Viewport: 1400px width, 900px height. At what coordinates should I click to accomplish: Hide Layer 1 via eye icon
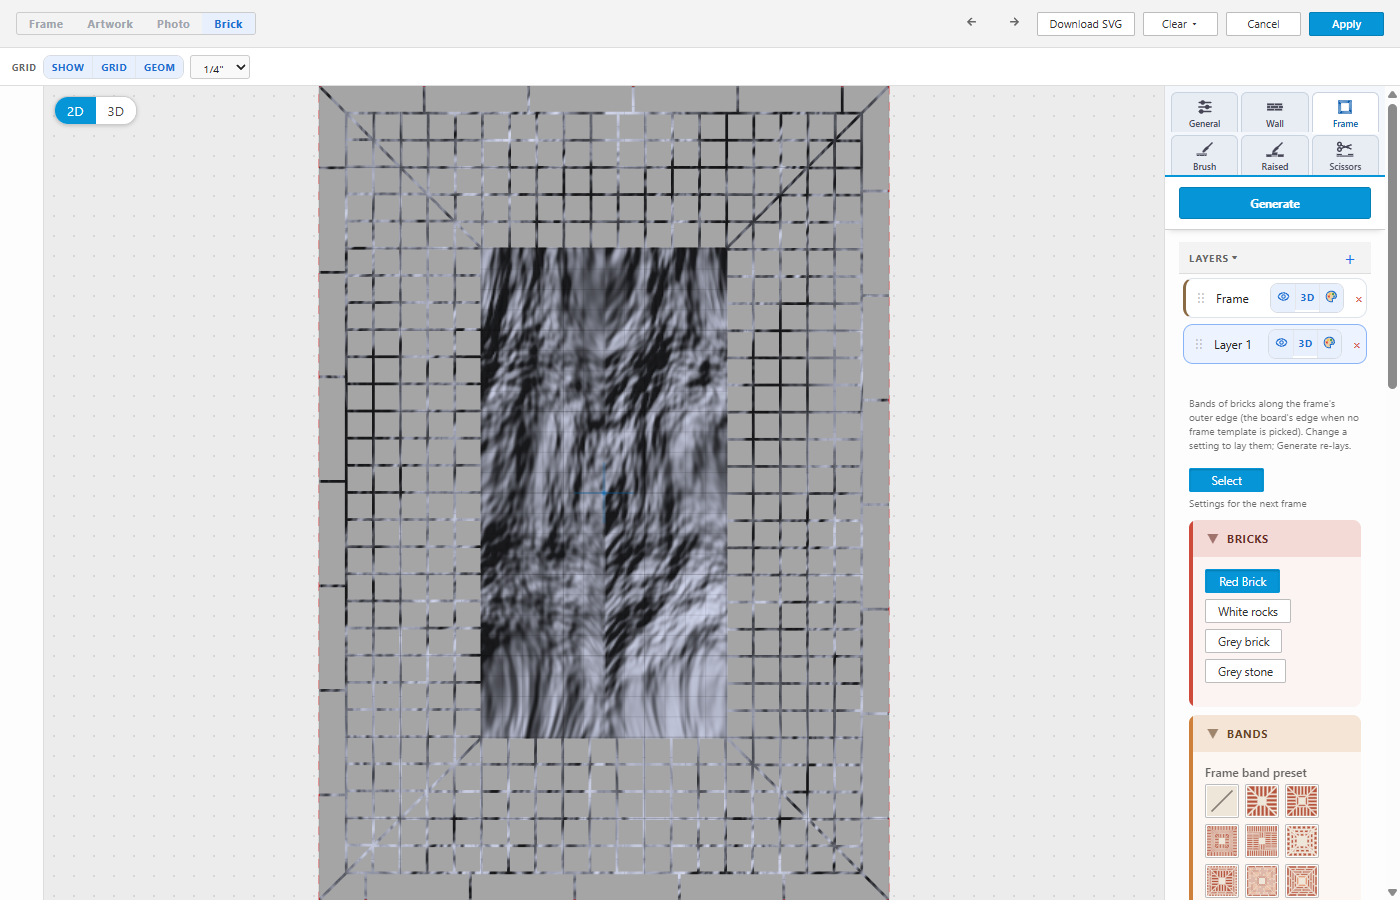1281,343
